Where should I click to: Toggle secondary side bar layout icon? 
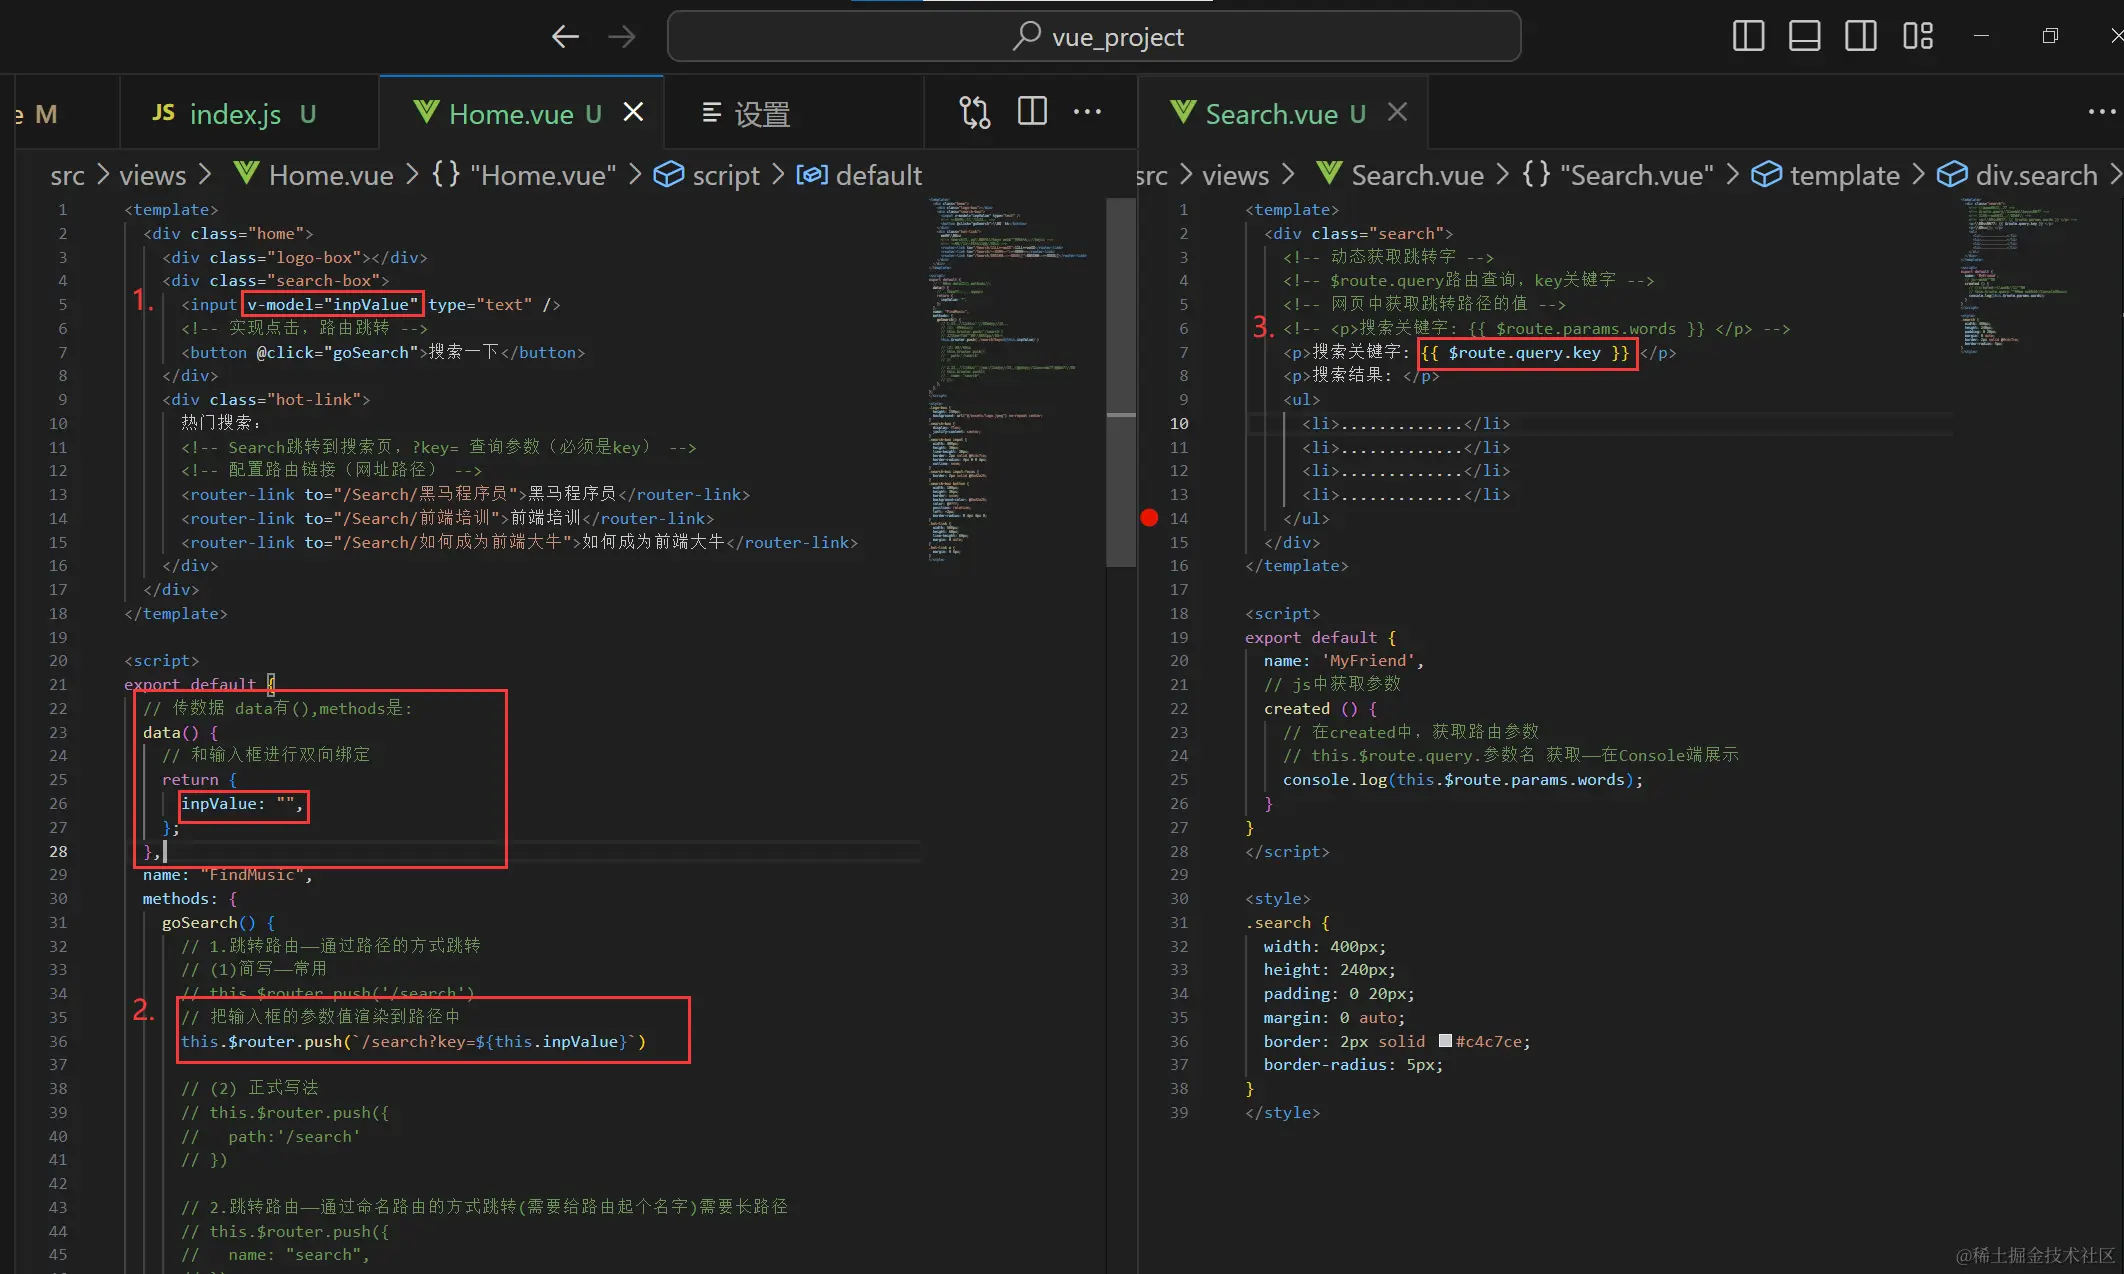[x=1861, y=36]
